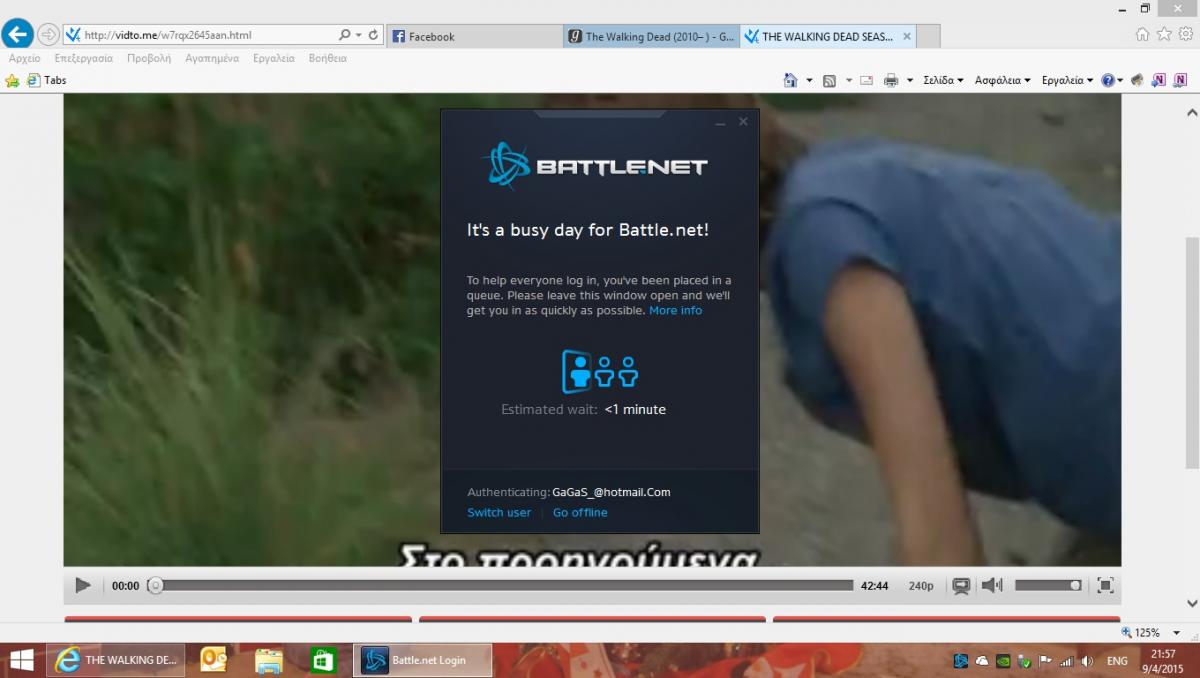Click the Print icon in command bar
1200x678 pixels.
click(x=891, y=80)
